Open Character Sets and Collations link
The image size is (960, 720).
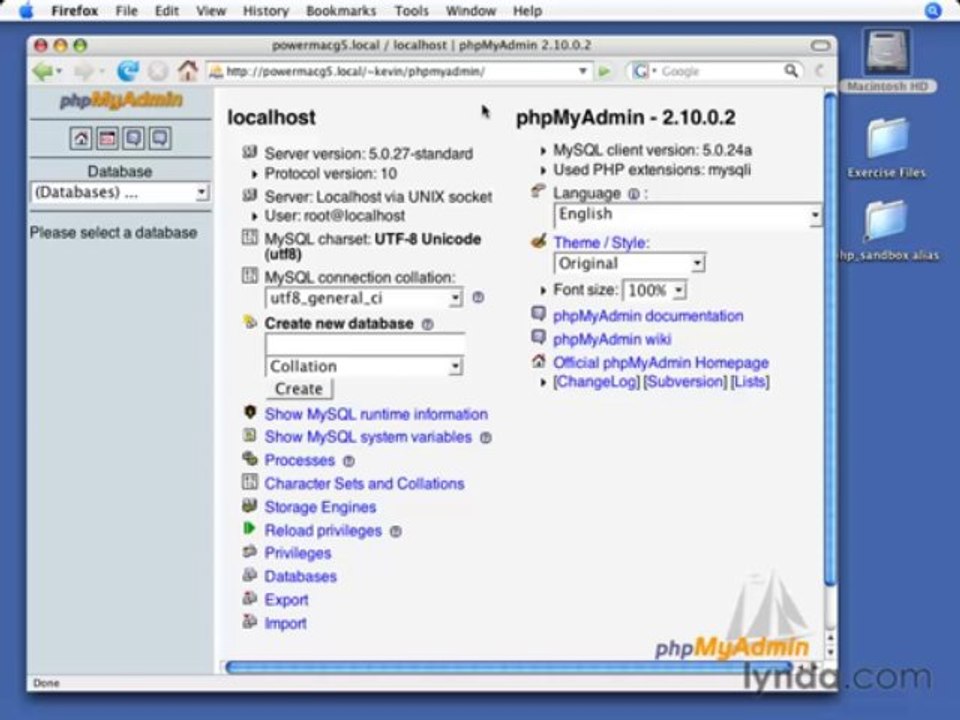(364, 484)
